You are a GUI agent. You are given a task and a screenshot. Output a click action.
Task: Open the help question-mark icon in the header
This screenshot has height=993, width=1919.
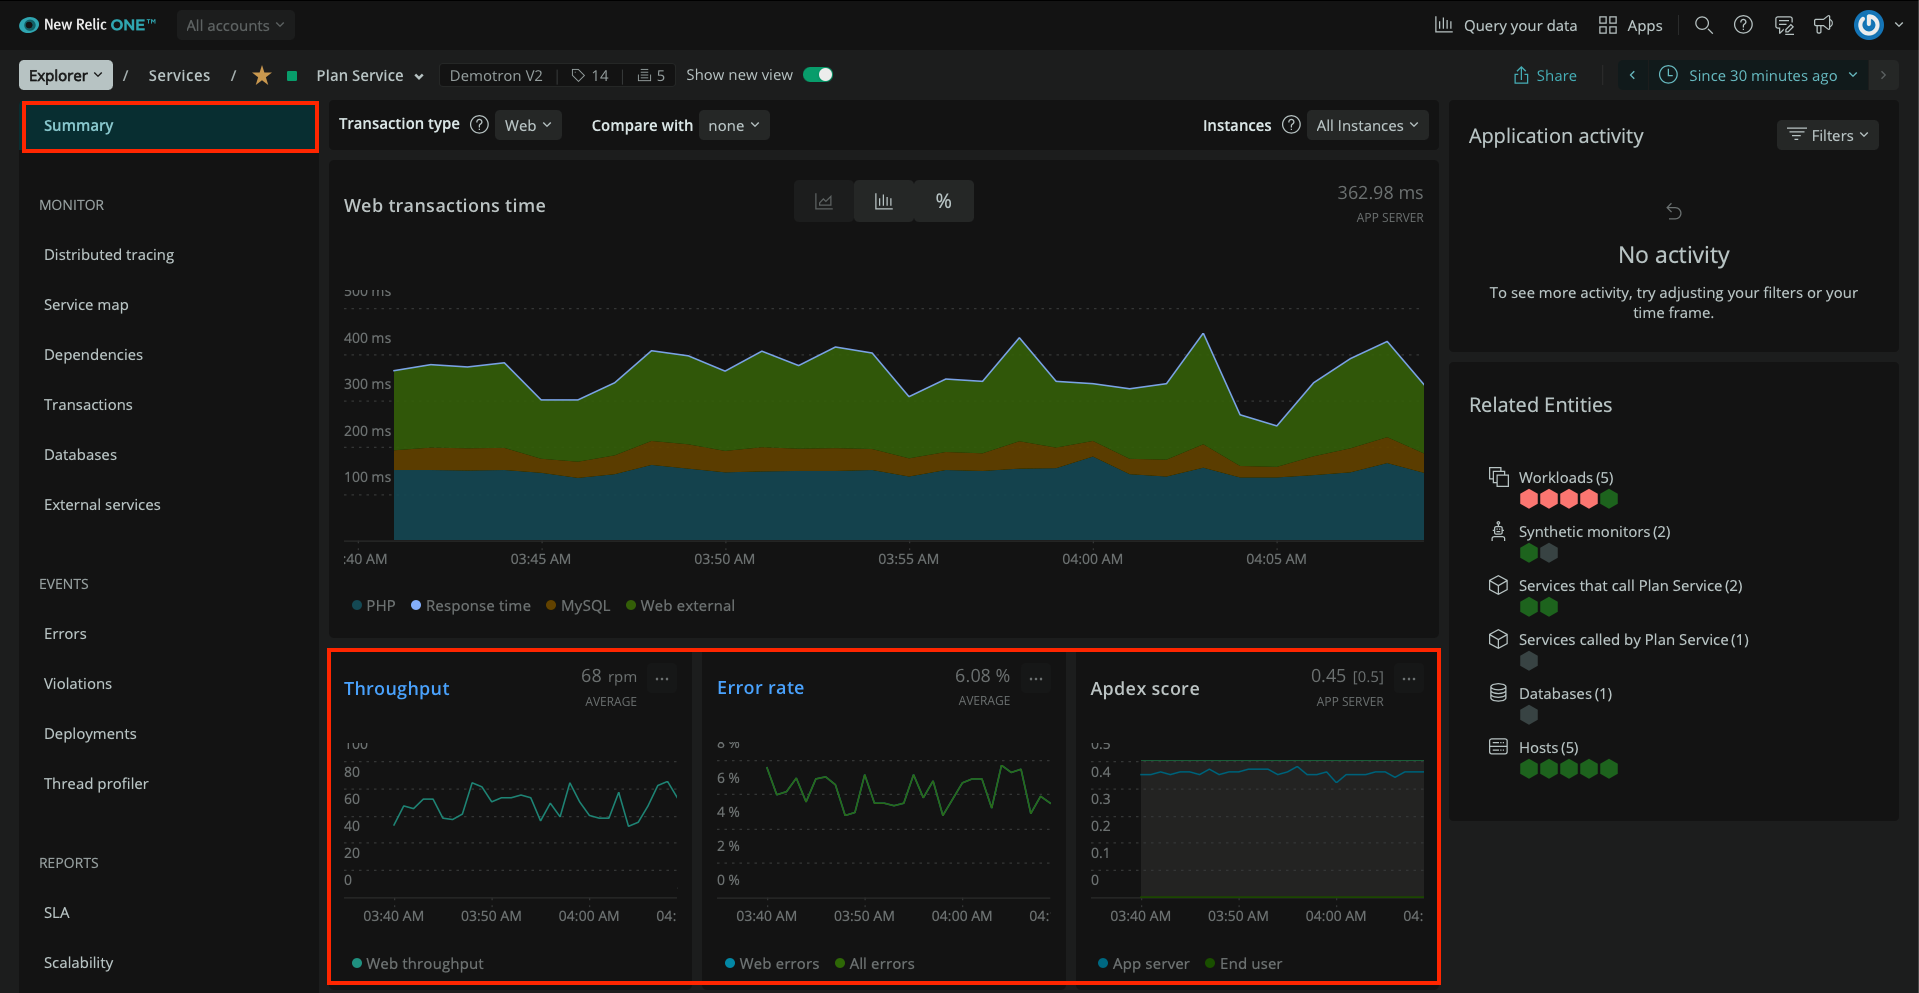tap(1743, 25)
